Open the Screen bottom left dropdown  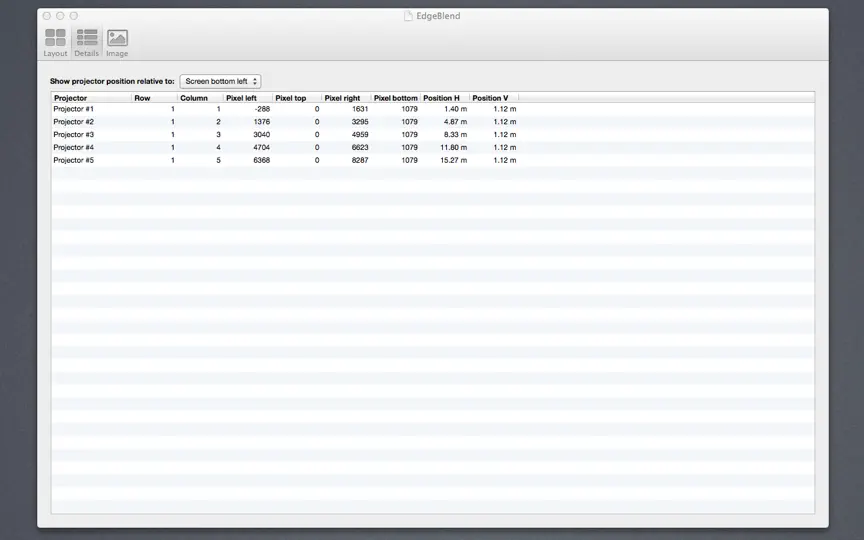[220, 81]
